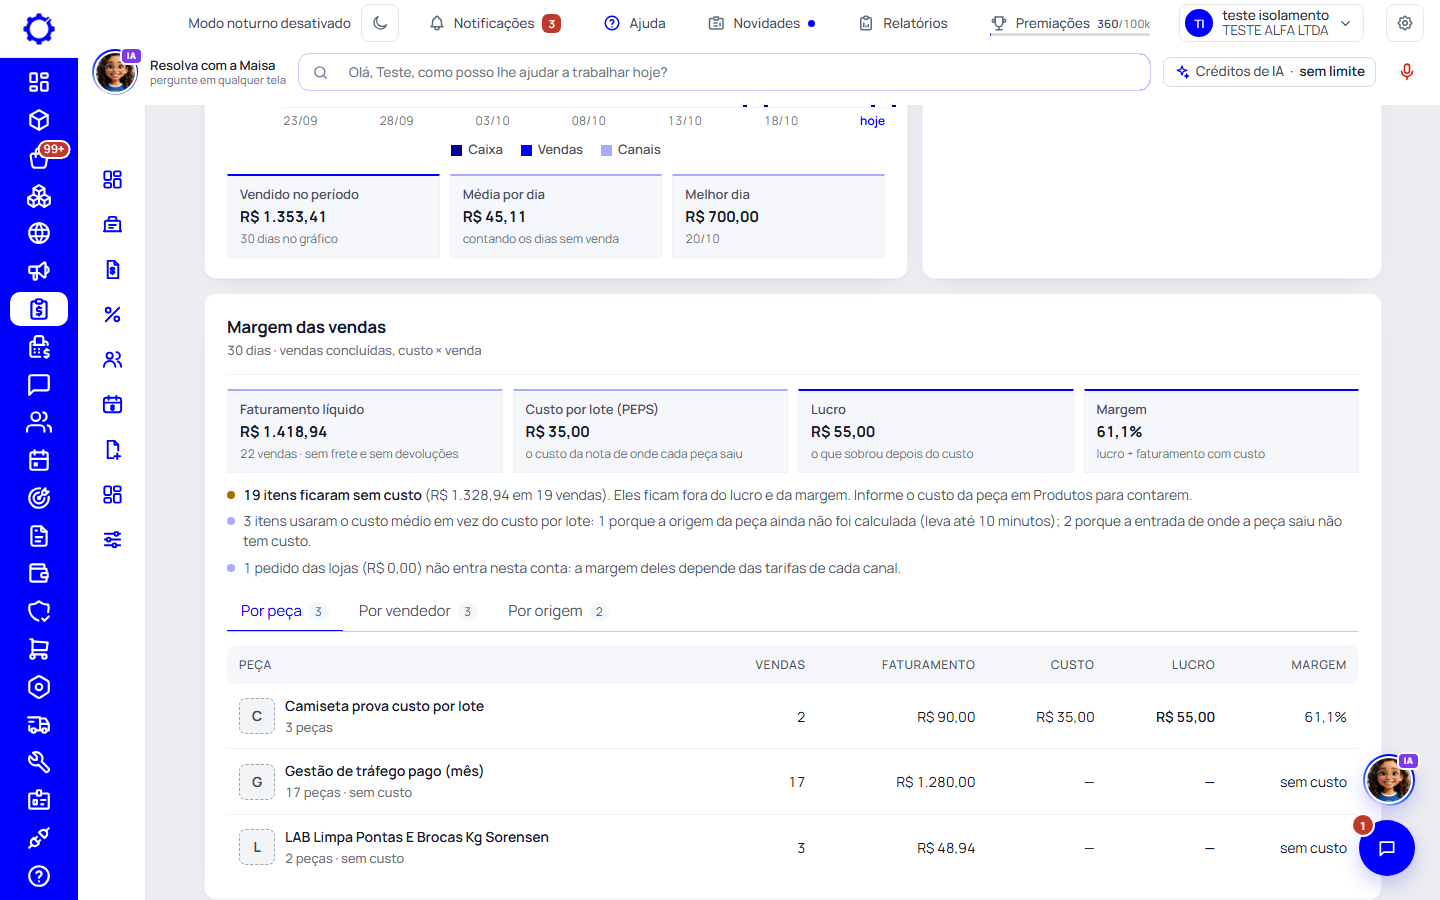Click the question mark help icon in sidebar
Viewport: 1440px width, 900px height.
(x=39, y=876)
